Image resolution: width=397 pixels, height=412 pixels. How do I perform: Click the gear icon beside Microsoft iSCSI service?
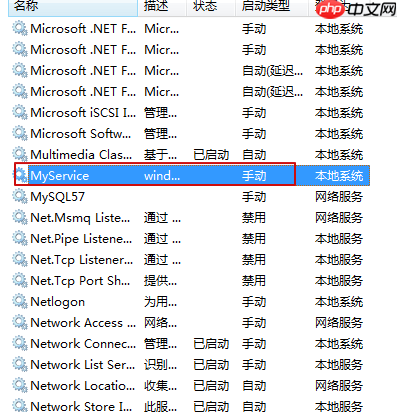tap(20, 112)
